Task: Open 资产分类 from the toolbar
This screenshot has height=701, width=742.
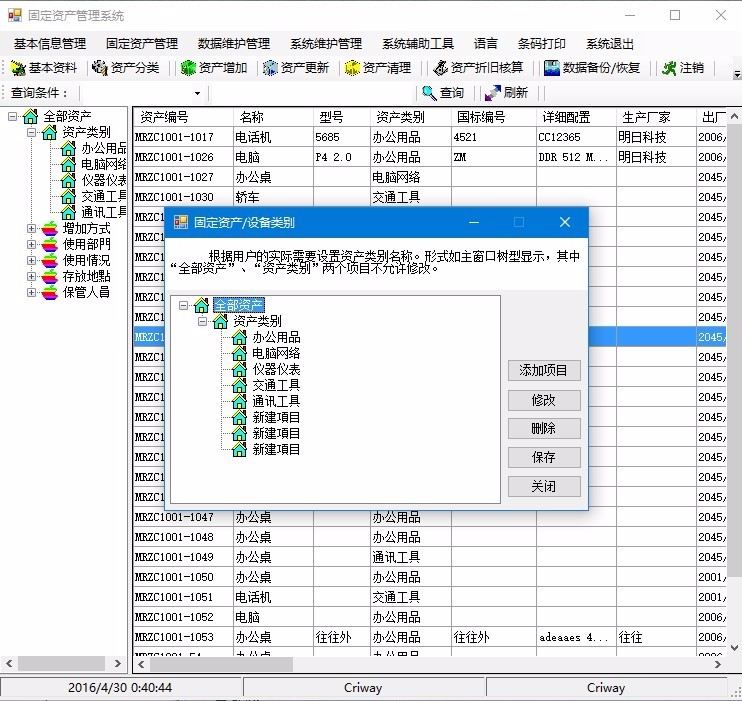Action: (x=125, y=68)
